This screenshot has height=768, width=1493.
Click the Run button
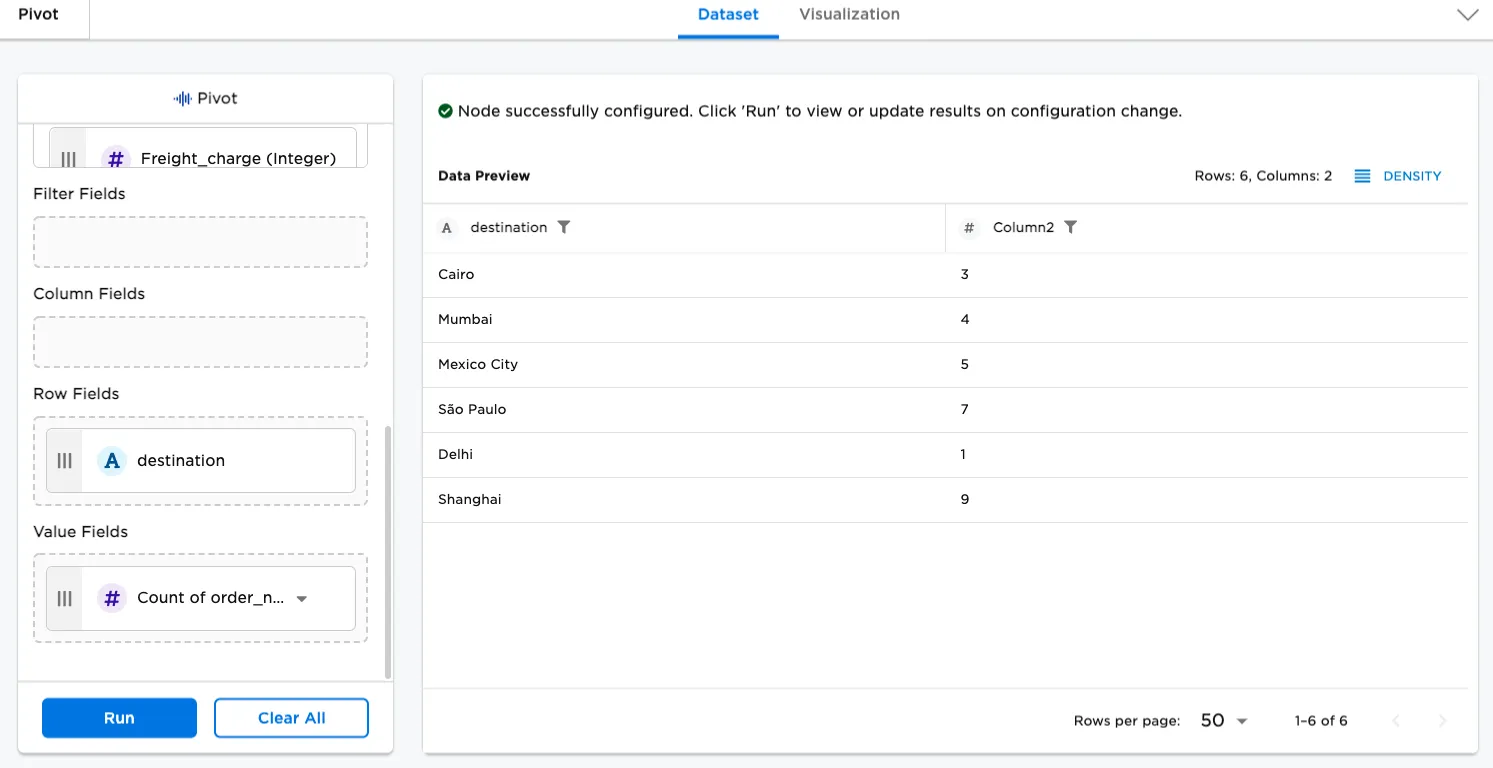[x=119, y=717]
